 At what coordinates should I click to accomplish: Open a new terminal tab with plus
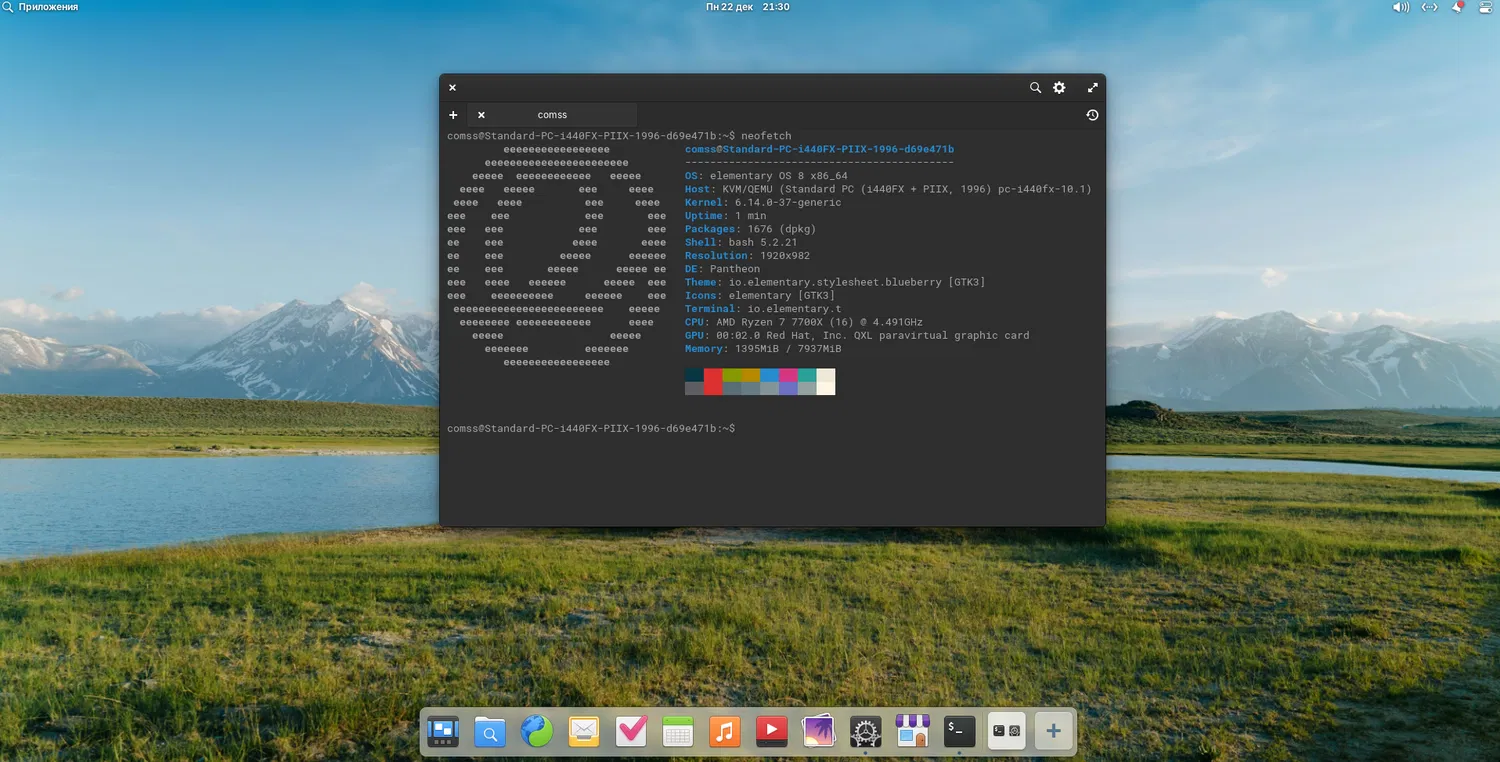(x=453, y=115)
